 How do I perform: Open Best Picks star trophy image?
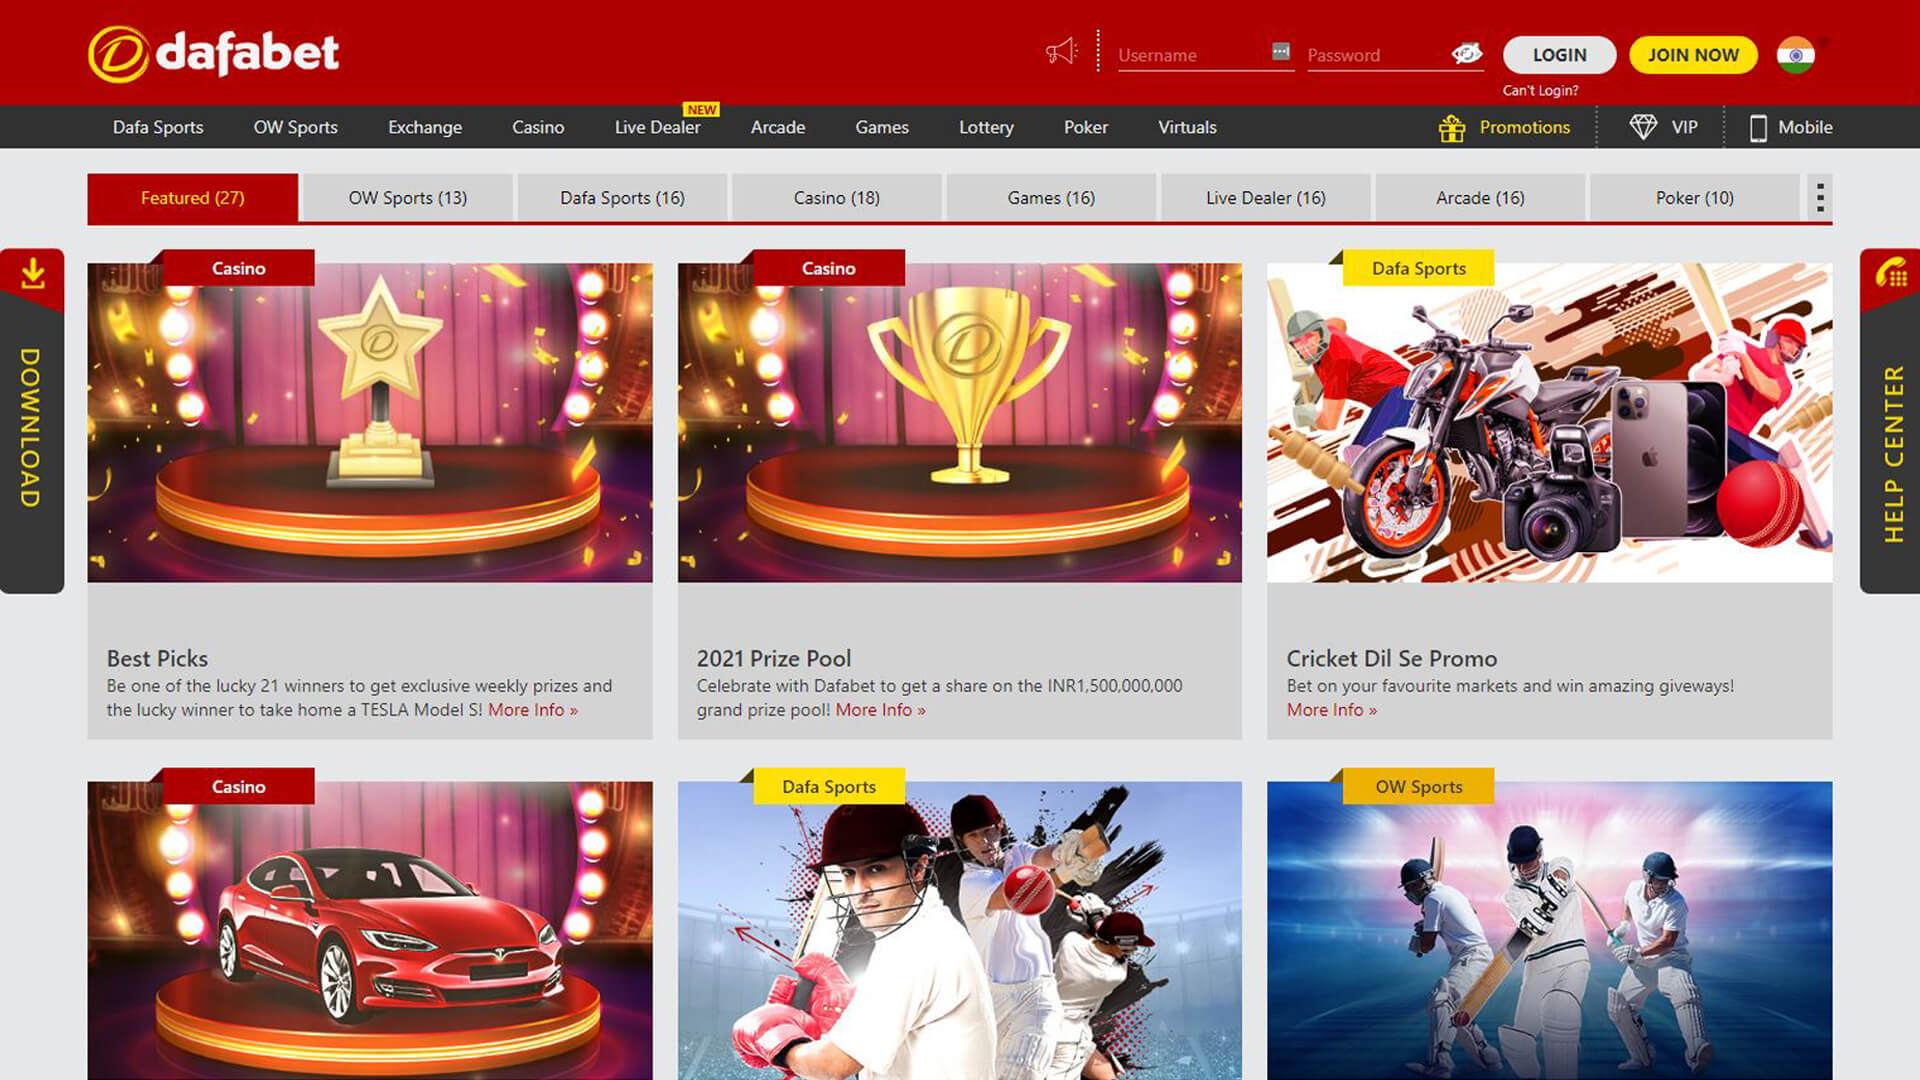tap(370, 423)
